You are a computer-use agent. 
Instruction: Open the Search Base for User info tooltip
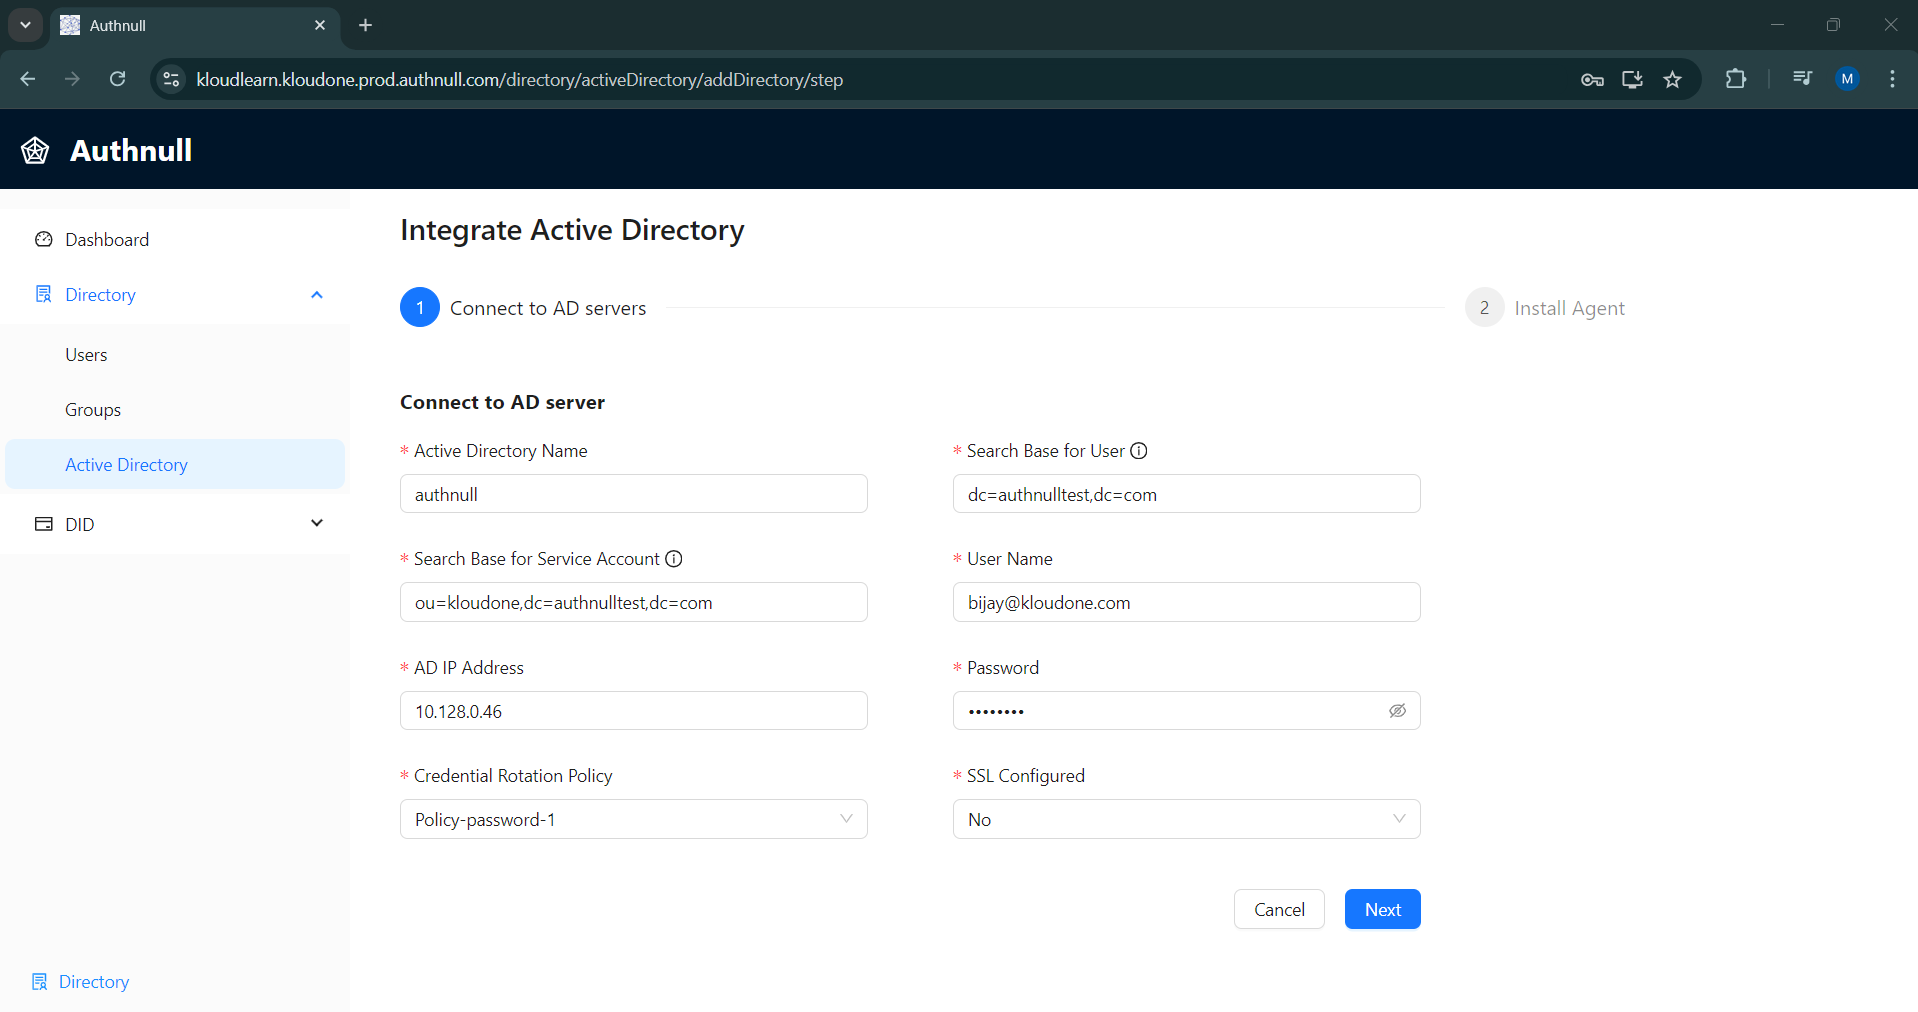click(1139, 450)
